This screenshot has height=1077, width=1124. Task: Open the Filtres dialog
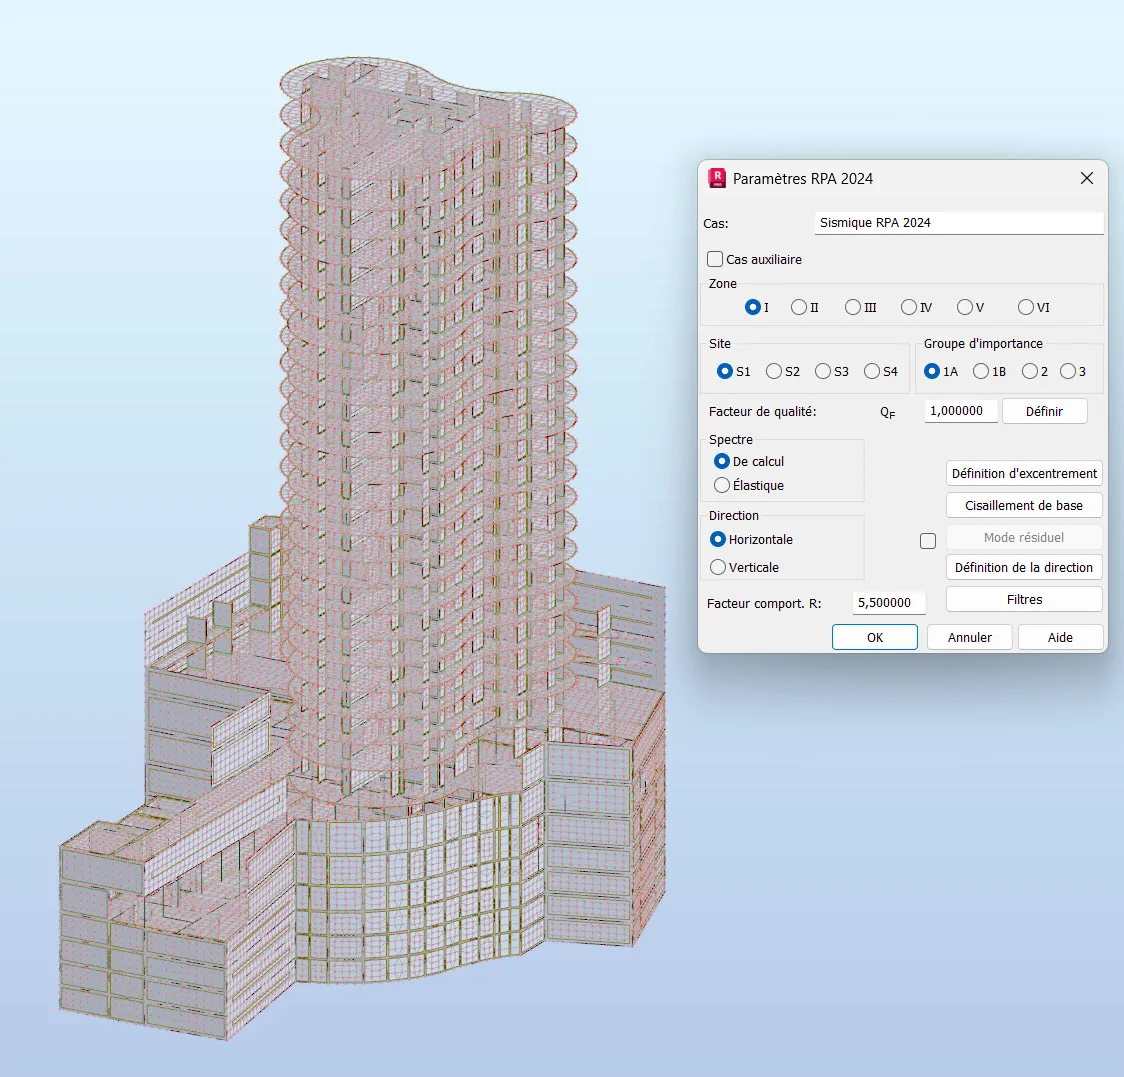[1024, 599]
